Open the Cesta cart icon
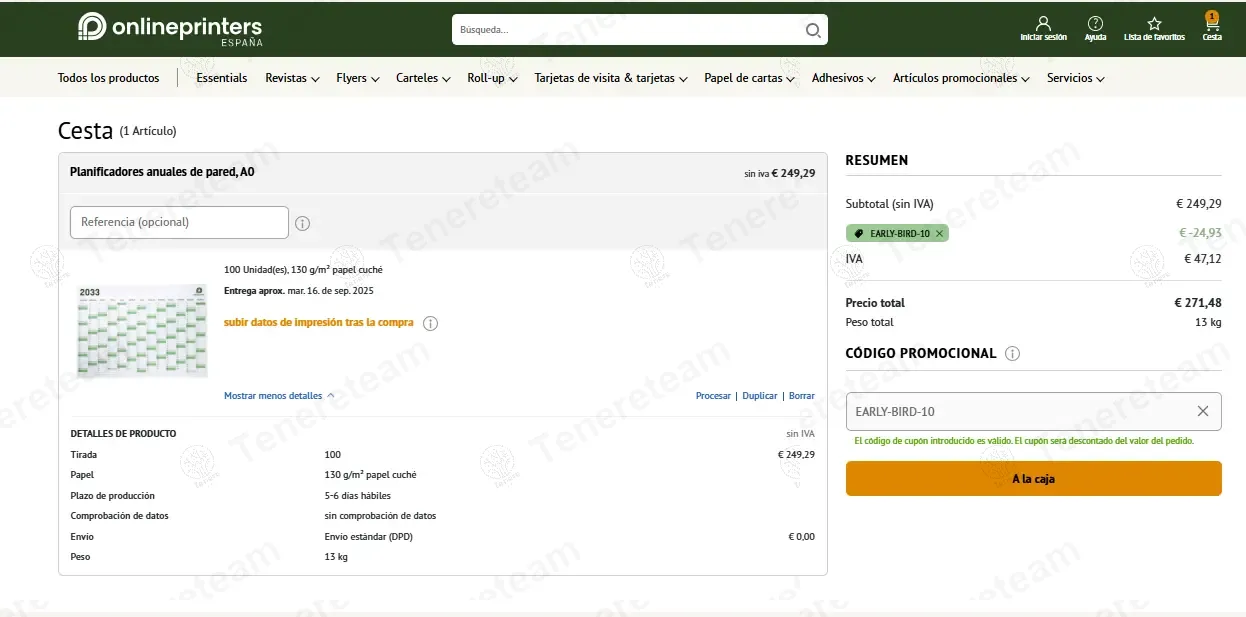This screenshot has height=617, width=1246. (x=1211, y=27)
